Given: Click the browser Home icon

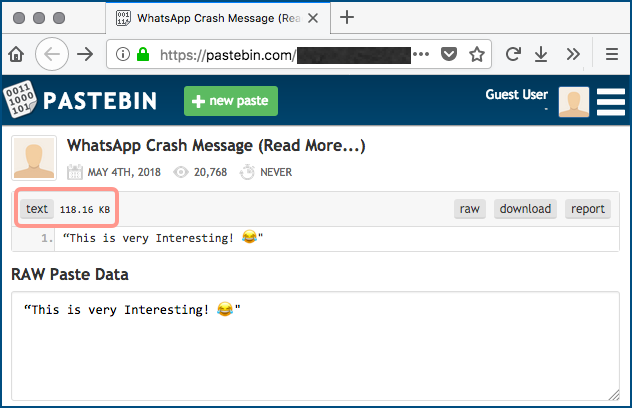Looking at the screenshot, I should [x=16, y=54].
